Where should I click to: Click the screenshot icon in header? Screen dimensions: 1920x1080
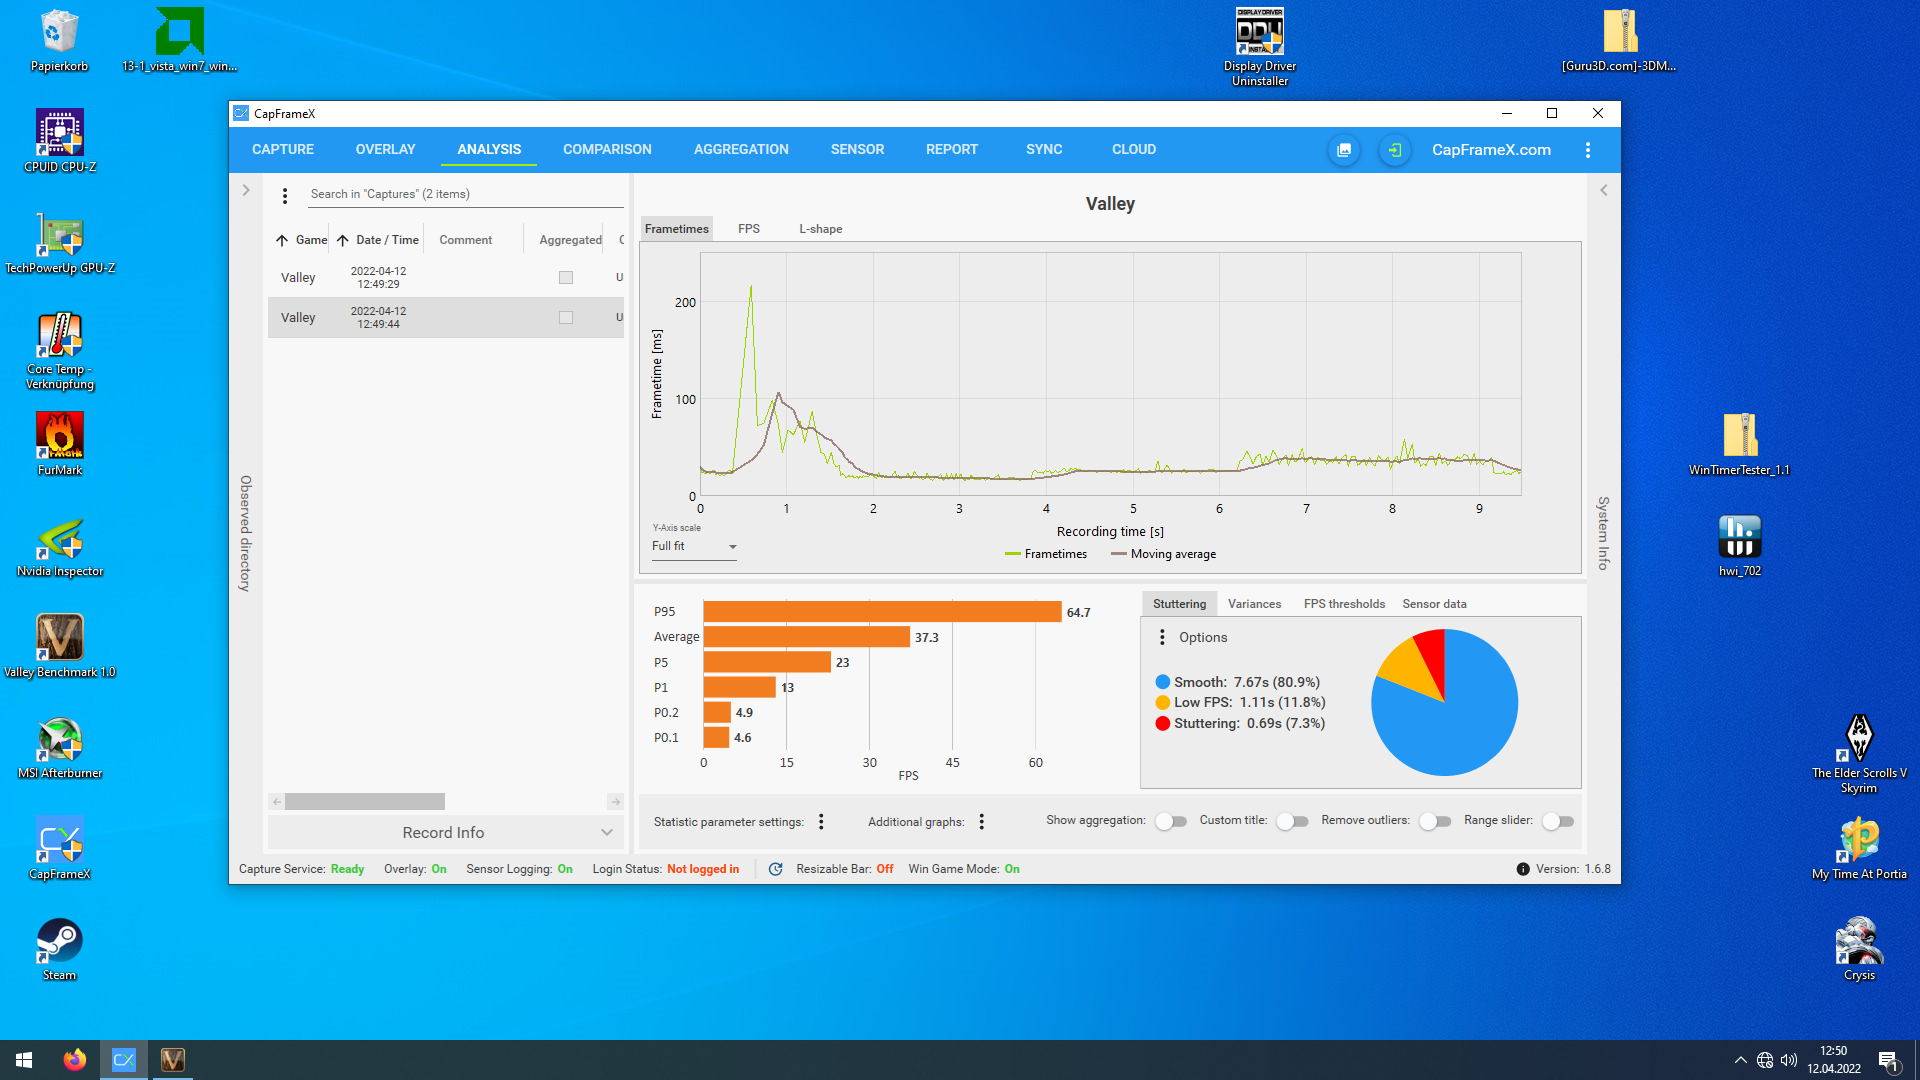pos(1344,150)
